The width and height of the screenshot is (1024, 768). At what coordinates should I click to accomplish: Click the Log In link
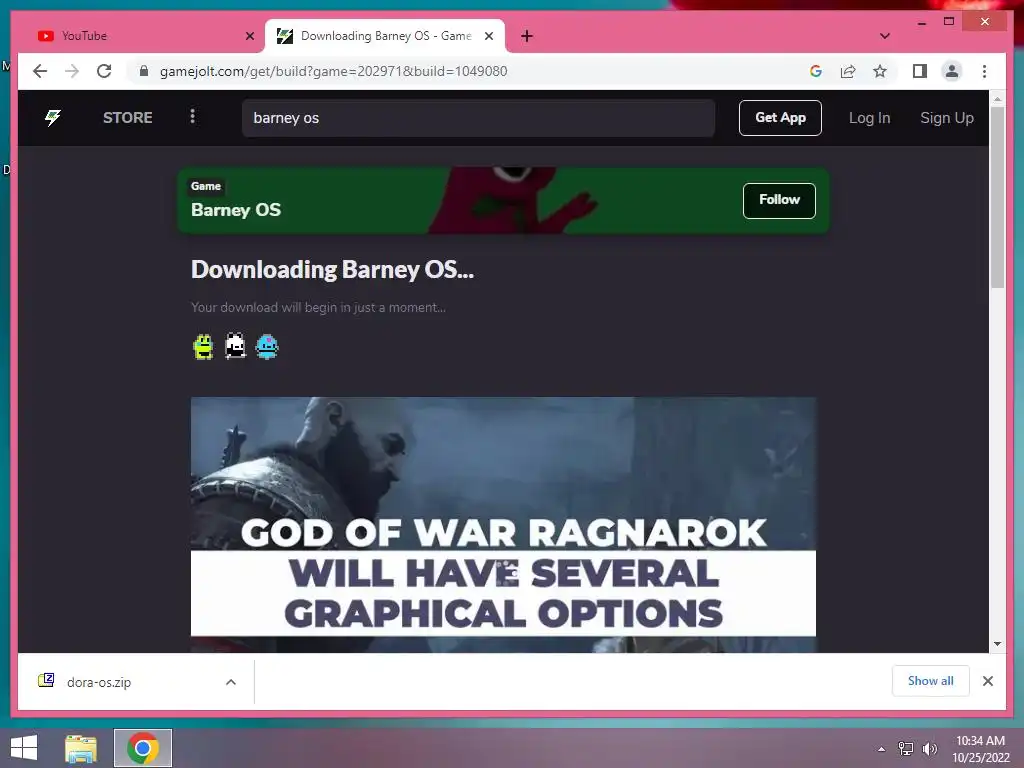[869, 118]
